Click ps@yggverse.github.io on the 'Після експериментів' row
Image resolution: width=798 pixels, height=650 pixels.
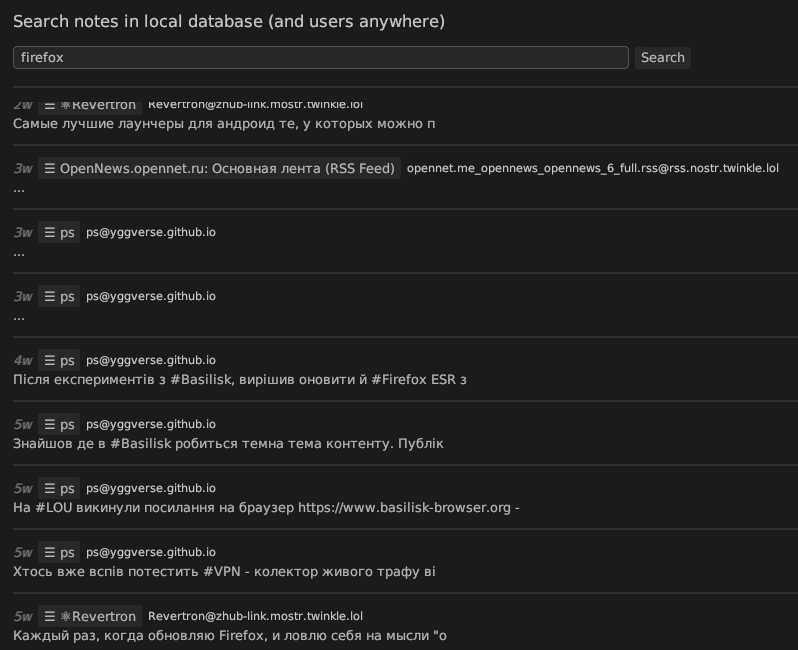[151, 360]
